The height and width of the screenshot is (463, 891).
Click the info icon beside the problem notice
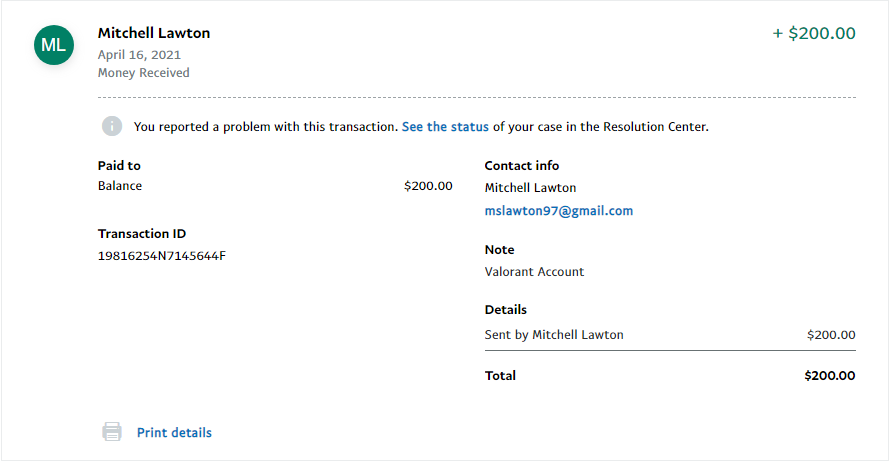coord(112,127)
